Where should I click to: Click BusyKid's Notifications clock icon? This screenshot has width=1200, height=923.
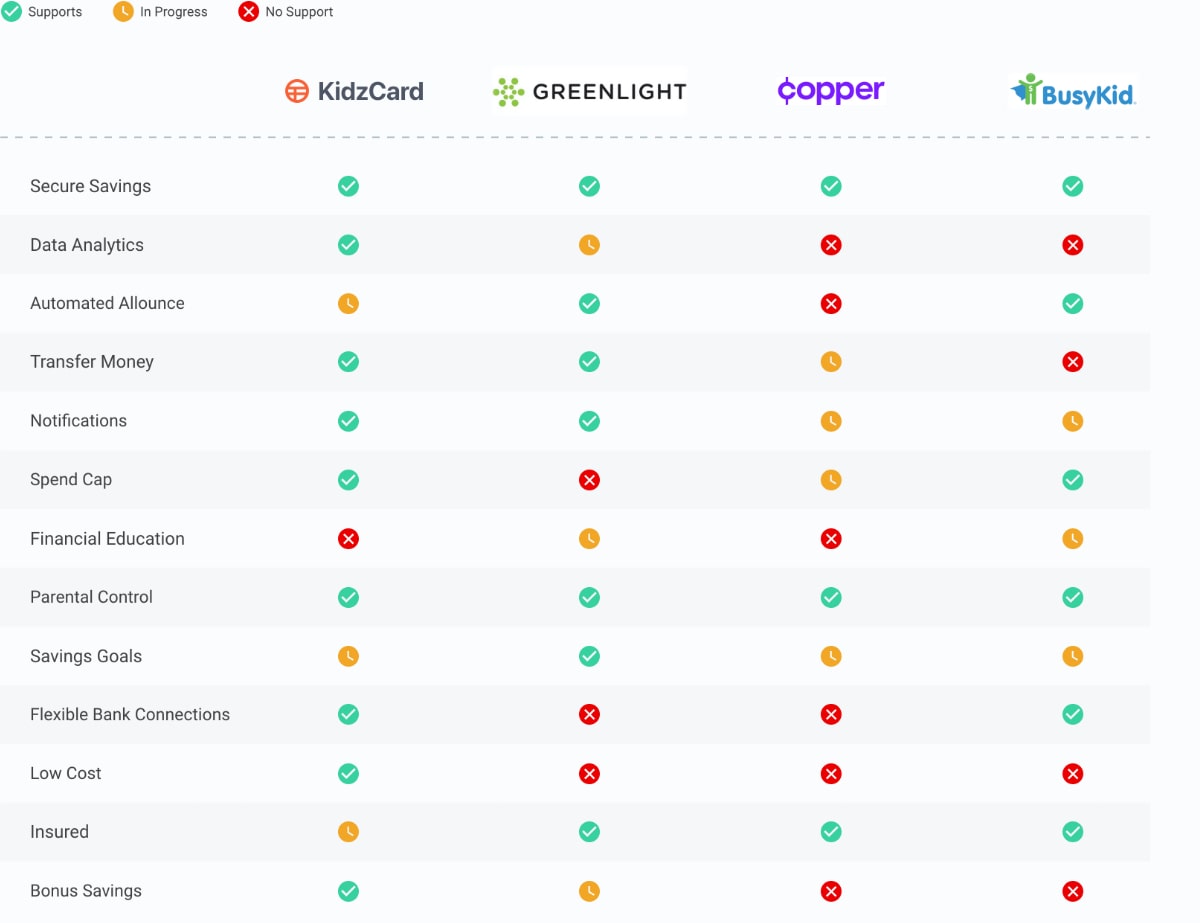click(1073, 421)
